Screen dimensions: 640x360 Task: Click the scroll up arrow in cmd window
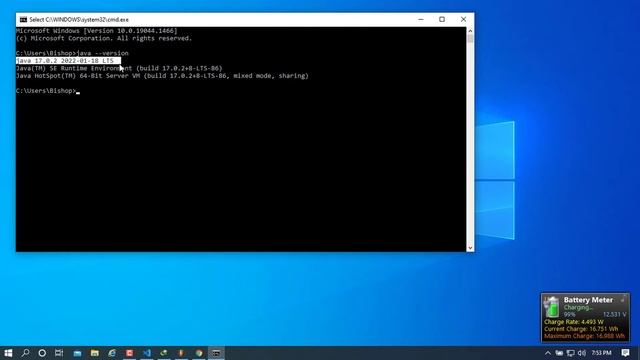[x=470, y=31]
